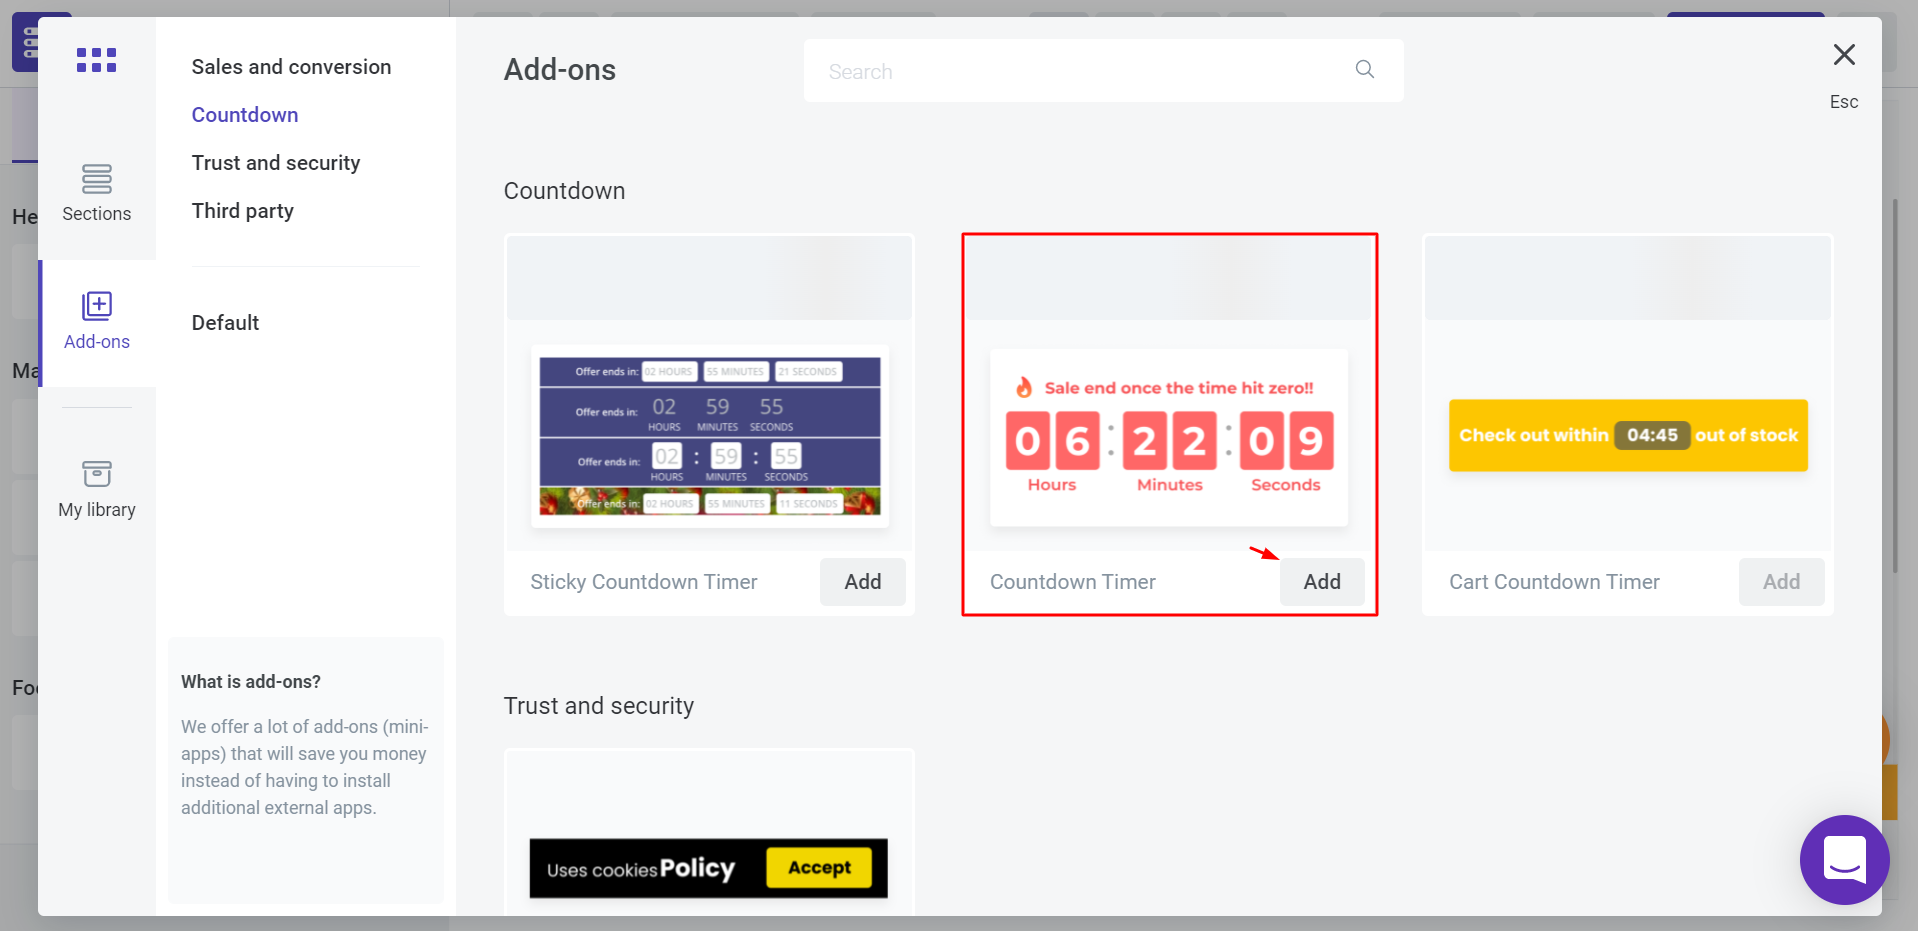The width and height of the screenshot is (1918, 931).
Task: Close the Add-ons dialog with X
Action: pyautogui.click(x=1843, y=54)
